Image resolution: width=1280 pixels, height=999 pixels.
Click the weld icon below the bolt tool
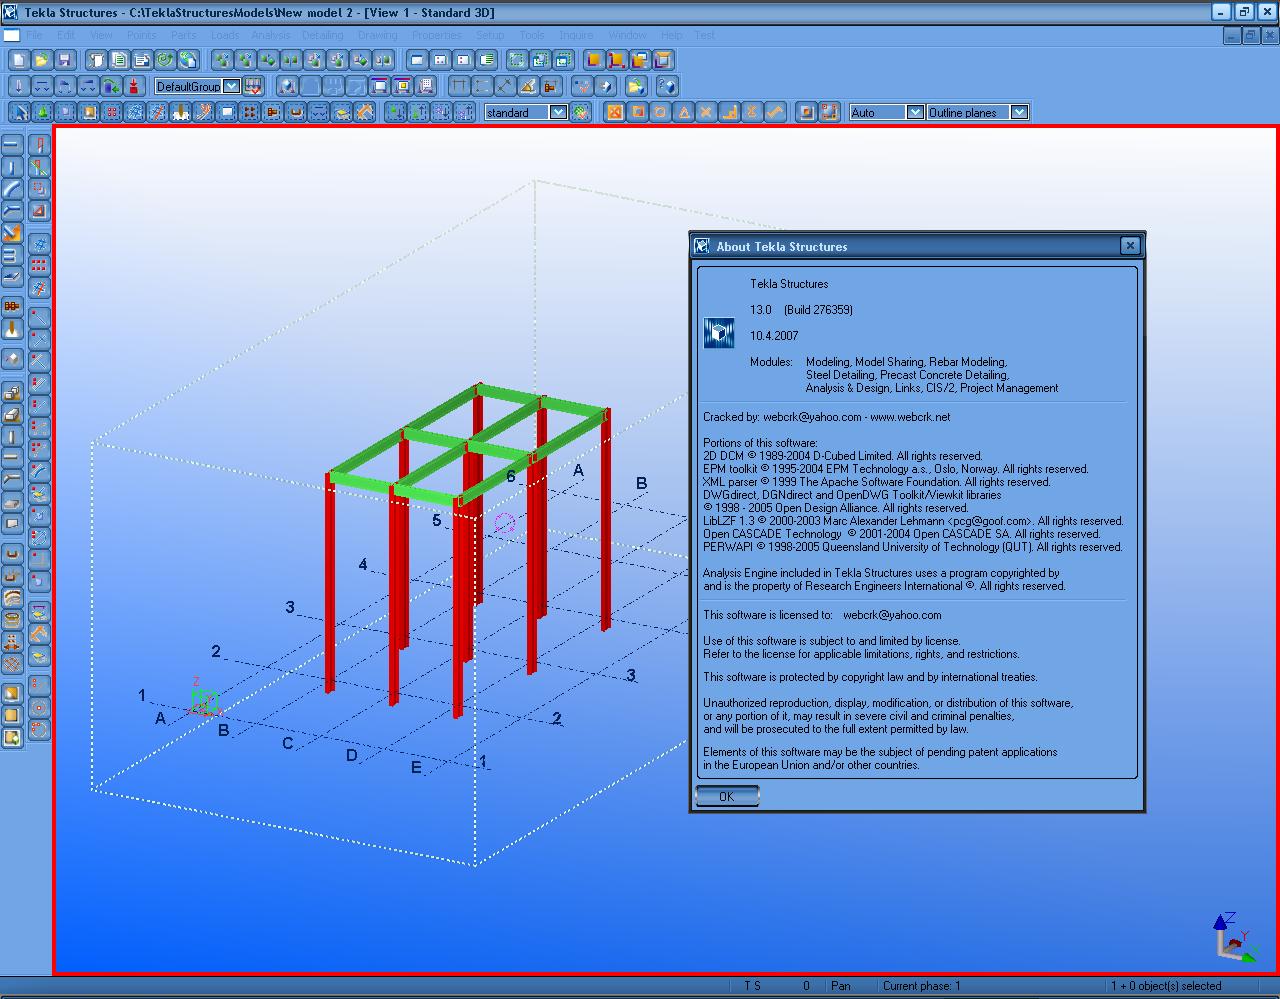click(x=11, y=328)
